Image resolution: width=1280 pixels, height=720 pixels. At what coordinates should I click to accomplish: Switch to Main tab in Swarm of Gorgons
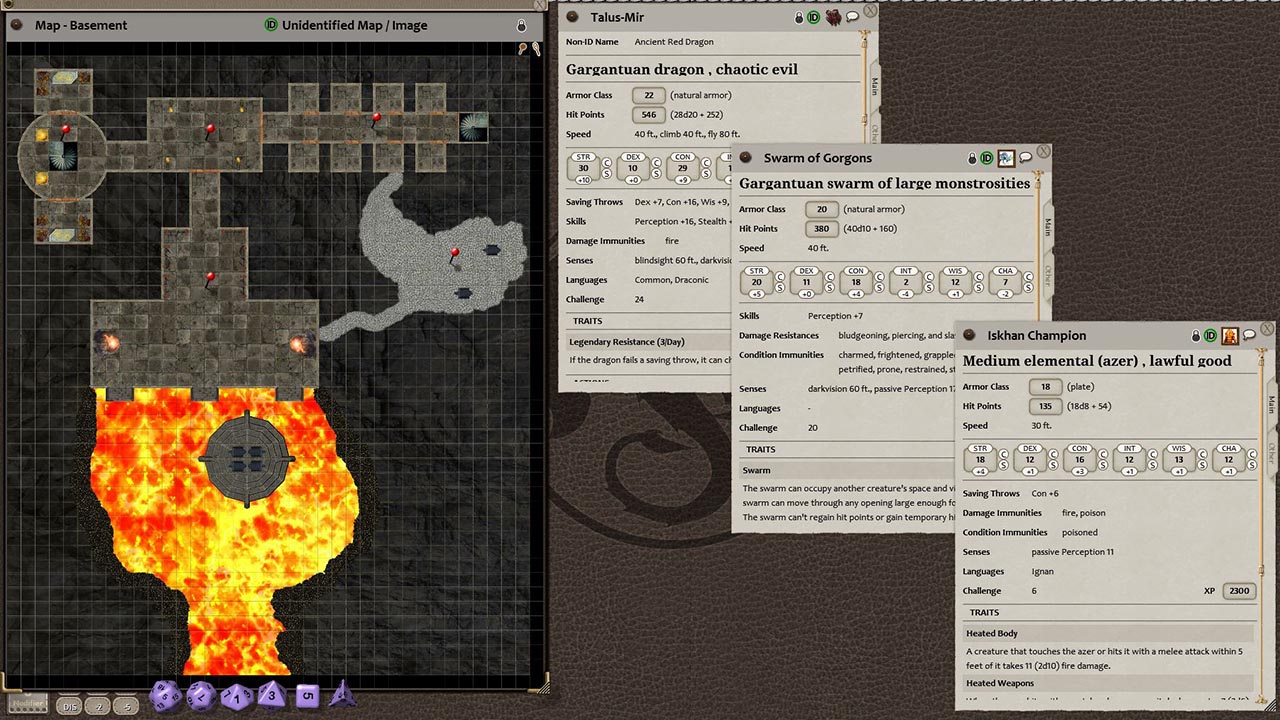pyautogui.click(x=1046, y=228)
